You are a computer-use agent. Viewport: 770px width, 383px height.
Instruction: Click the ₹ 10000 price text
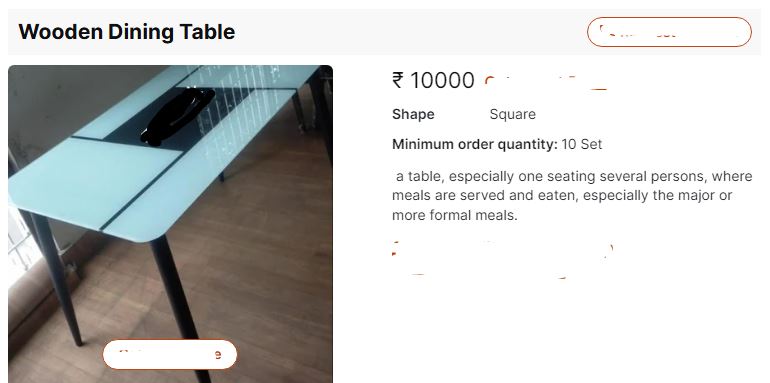433,80
